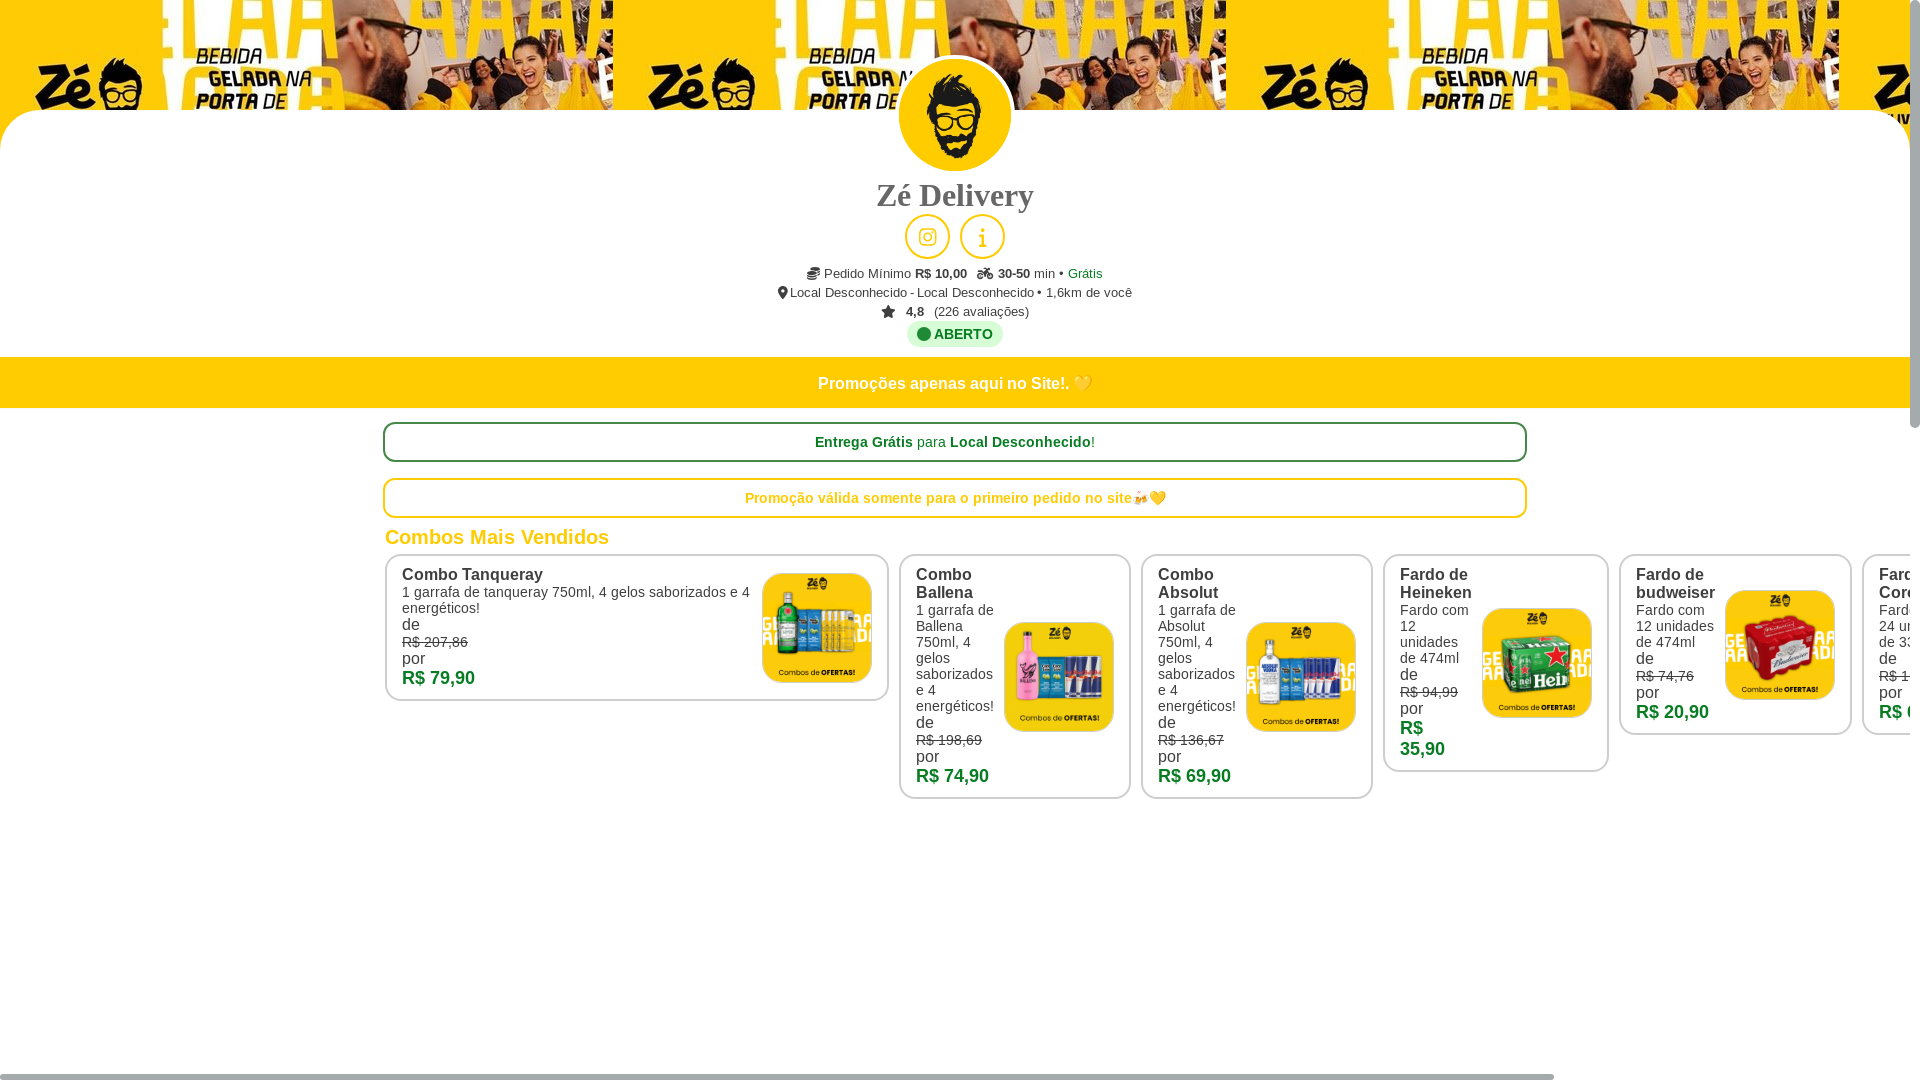
Task: Click the R$ 35,90 Heineken price
Action: (x=1422, y=739)
